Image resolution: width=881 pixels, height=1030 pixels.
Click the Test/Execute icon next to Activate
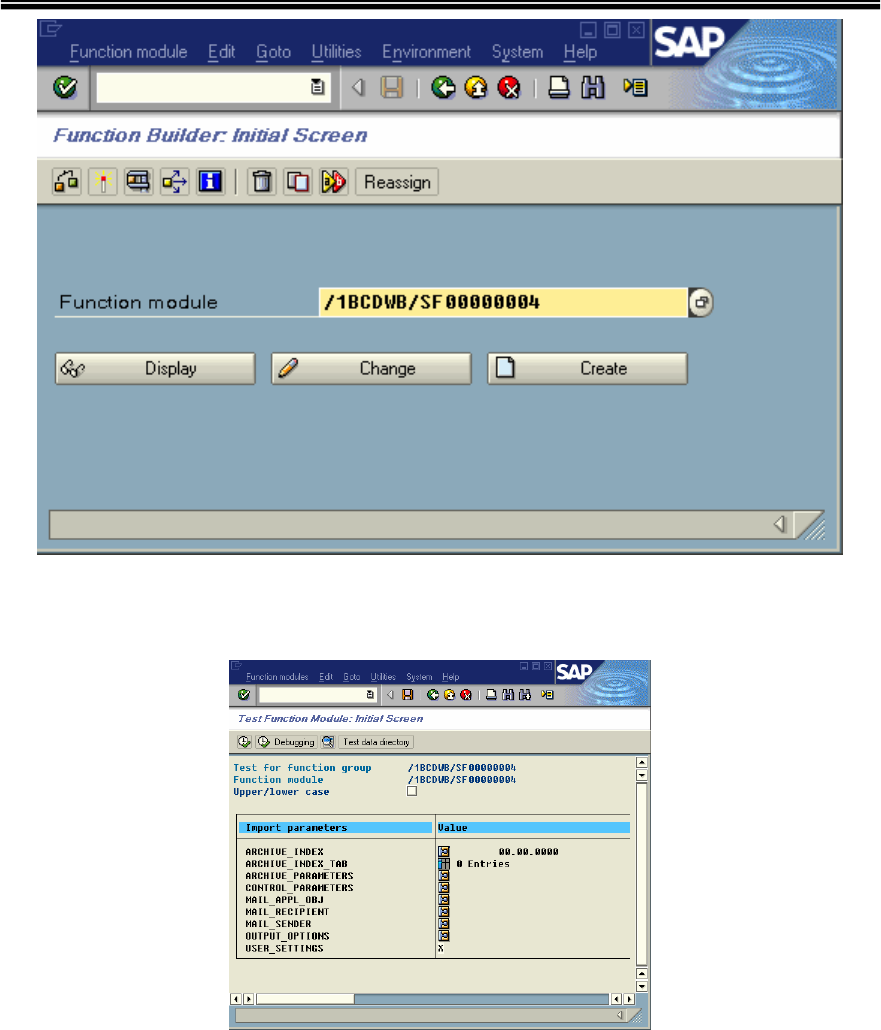click(x=138, y=182)
